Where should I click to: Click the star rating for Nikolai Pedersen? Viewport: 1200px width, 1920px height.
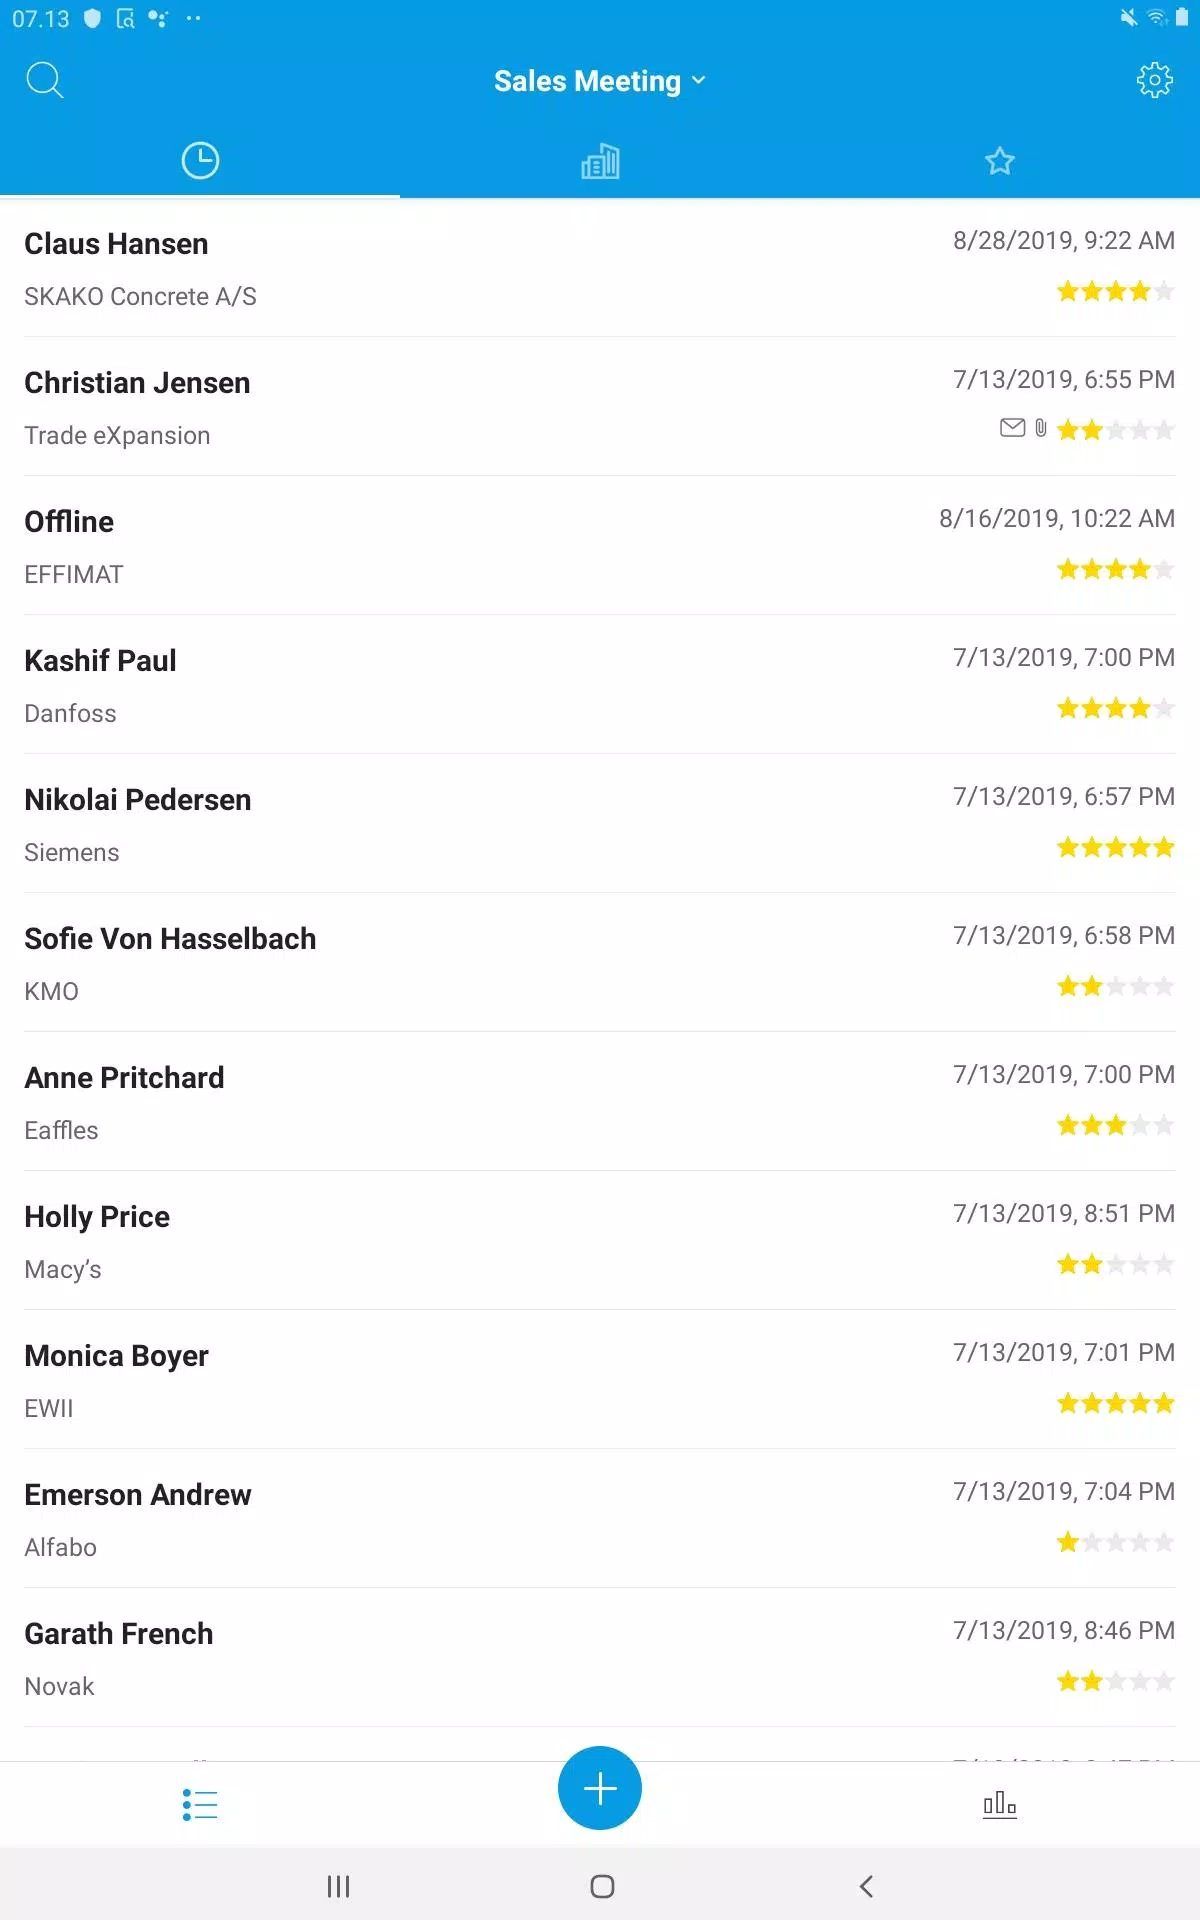[x=1115, y=848]
